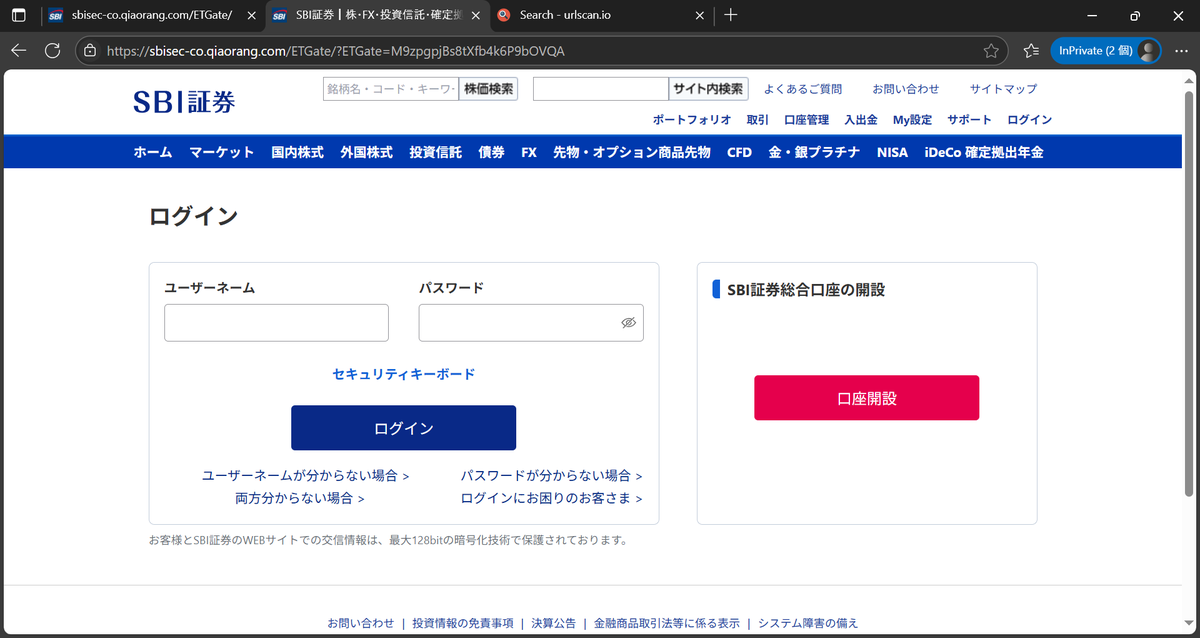
Task: Open 先物・オプション商品先物 menu
Action: 632,152
